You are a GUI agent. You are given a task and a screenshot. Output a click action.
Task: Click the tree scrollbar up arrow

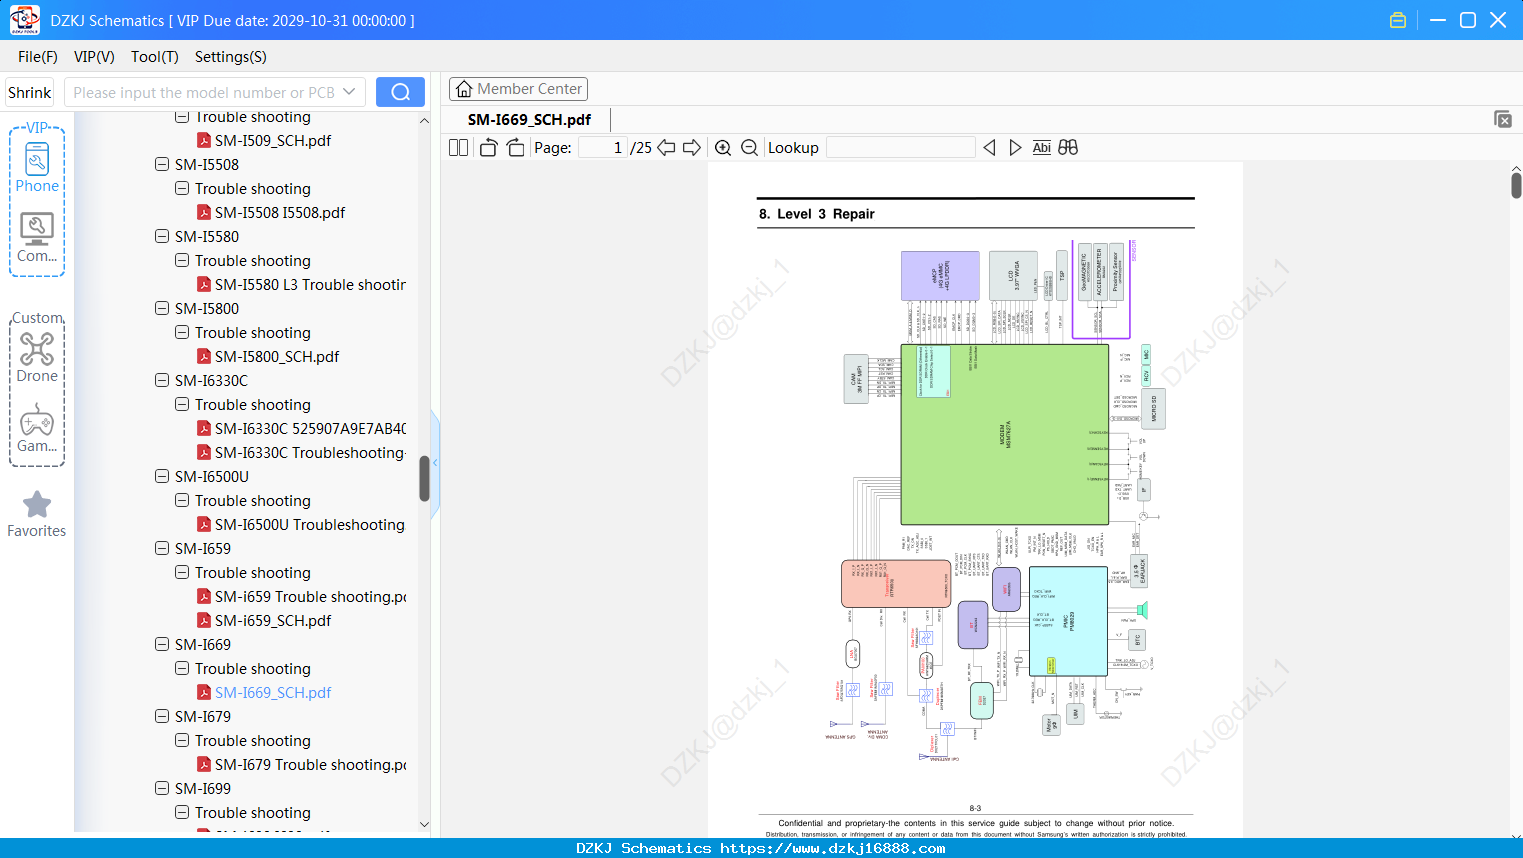[424, 120]
